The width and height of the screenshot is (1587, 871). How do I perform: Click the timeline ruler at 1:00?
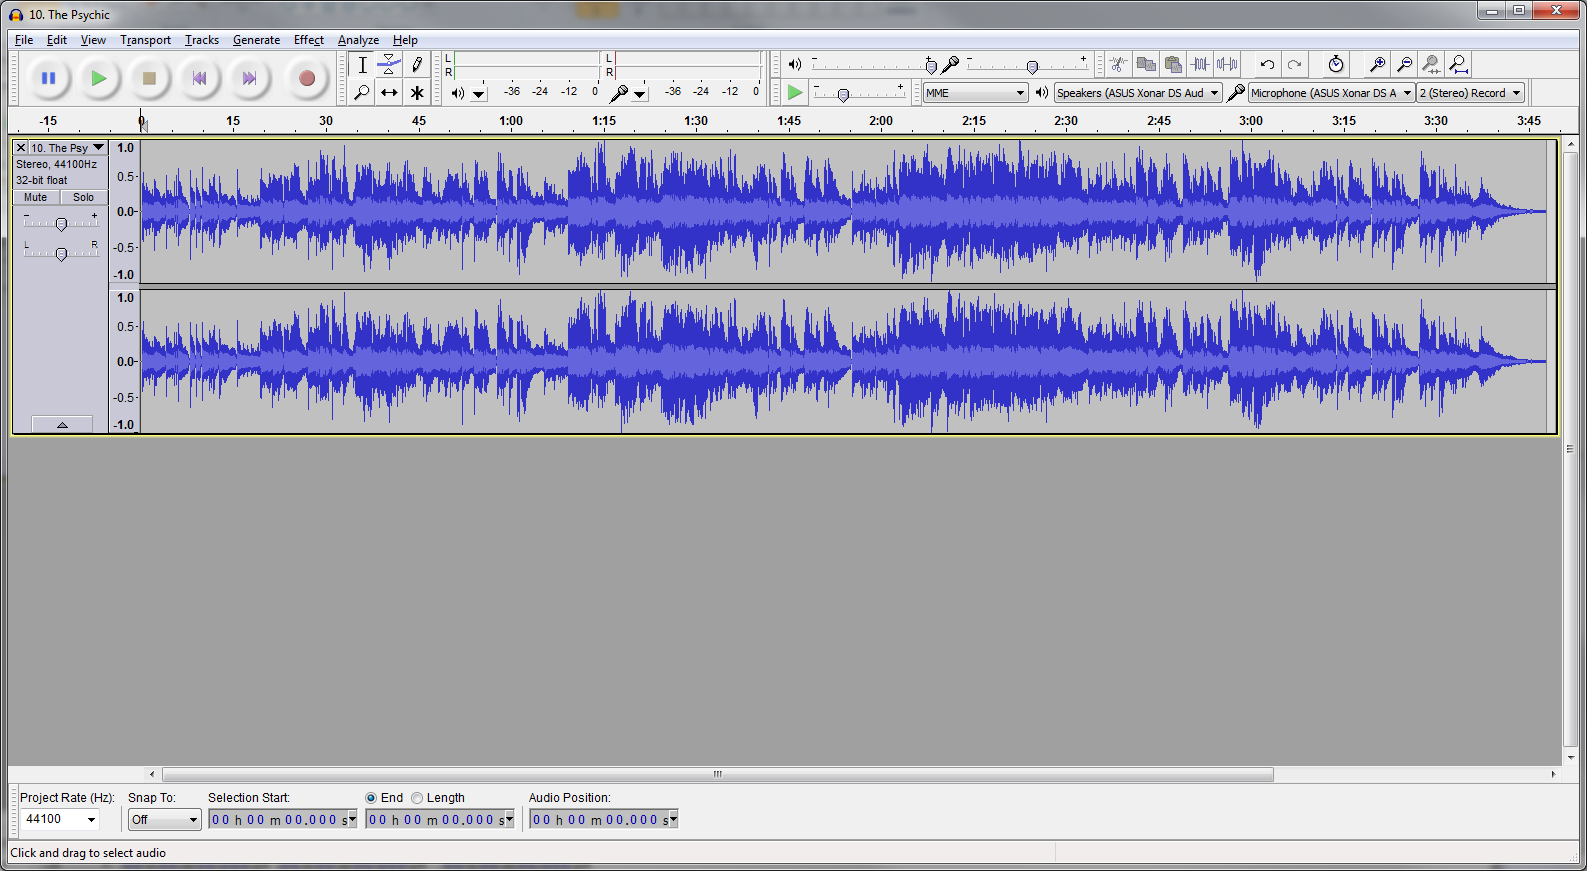[x=511, y=121]
